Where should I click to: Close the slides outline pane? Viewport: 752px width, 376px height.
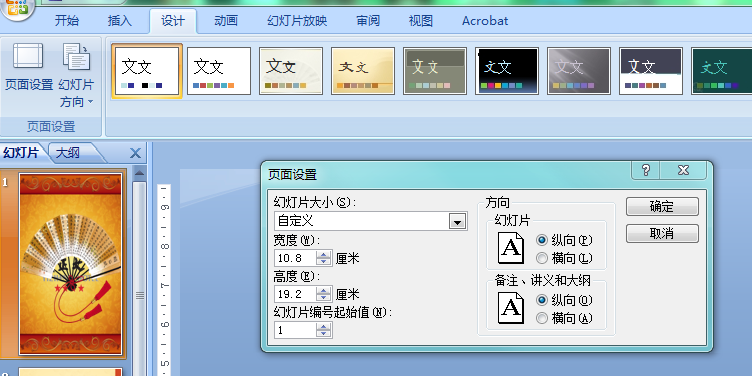click(x=135, y=153)
